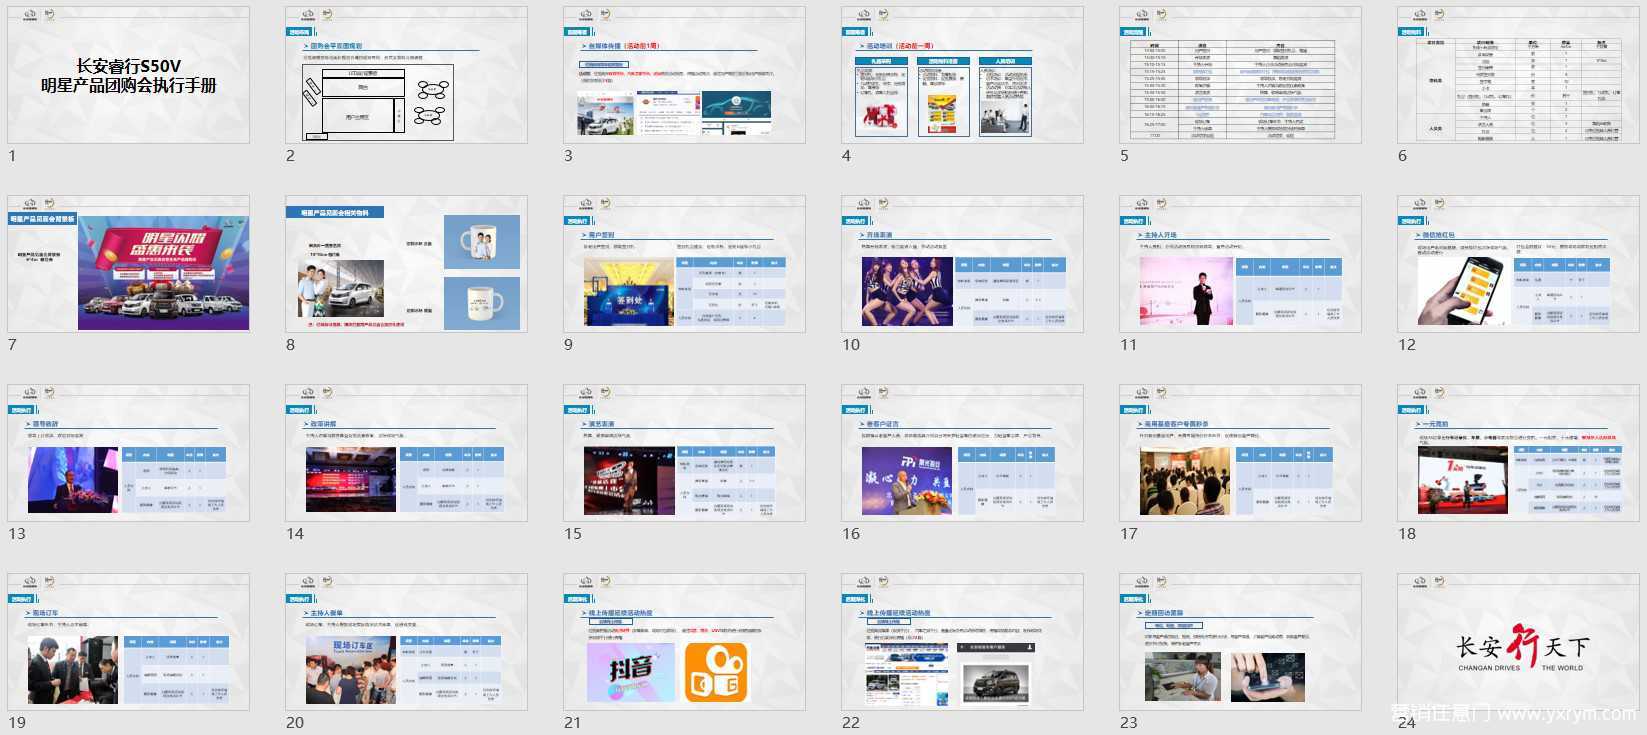Select slide 10 with the dancers photo
The image size is (1647, 735).
click(x=962, y=264)
